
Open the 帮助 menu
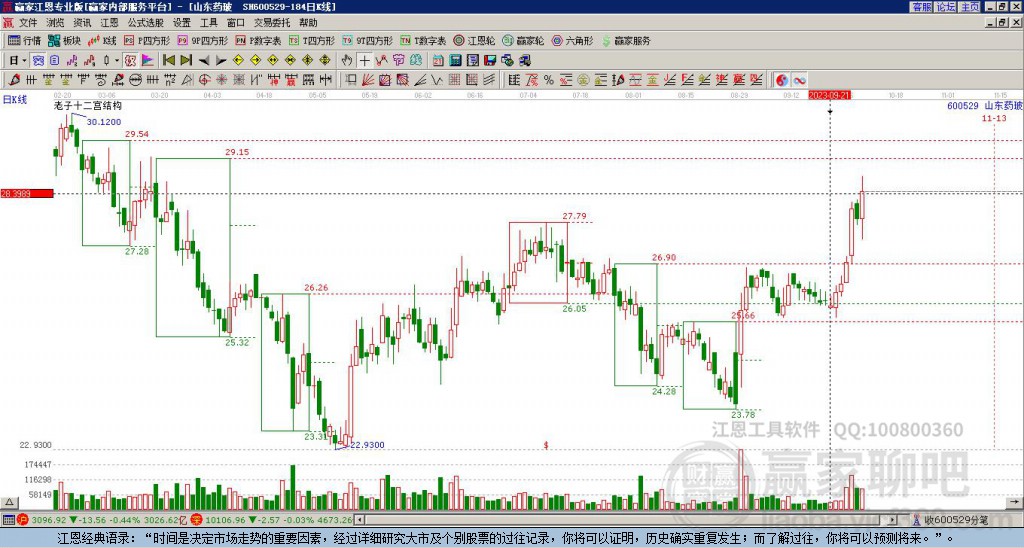click(x=308, y=23)
